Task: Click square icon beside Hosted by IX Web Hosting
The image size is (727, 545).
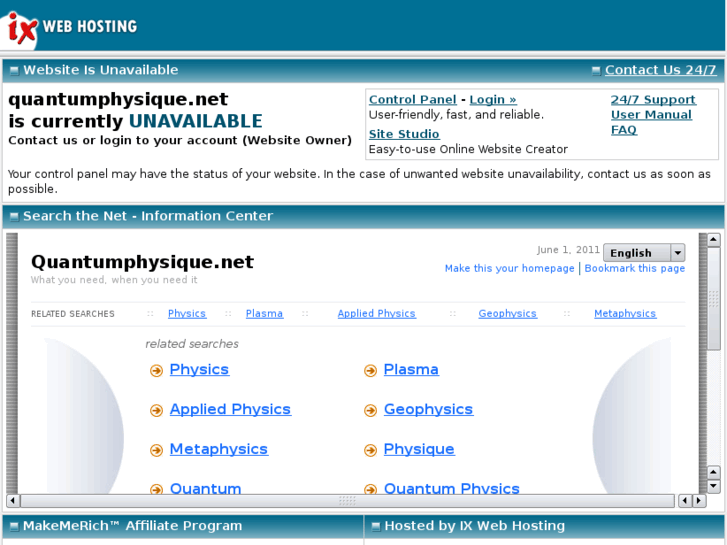Action: (x=376, y=526)
